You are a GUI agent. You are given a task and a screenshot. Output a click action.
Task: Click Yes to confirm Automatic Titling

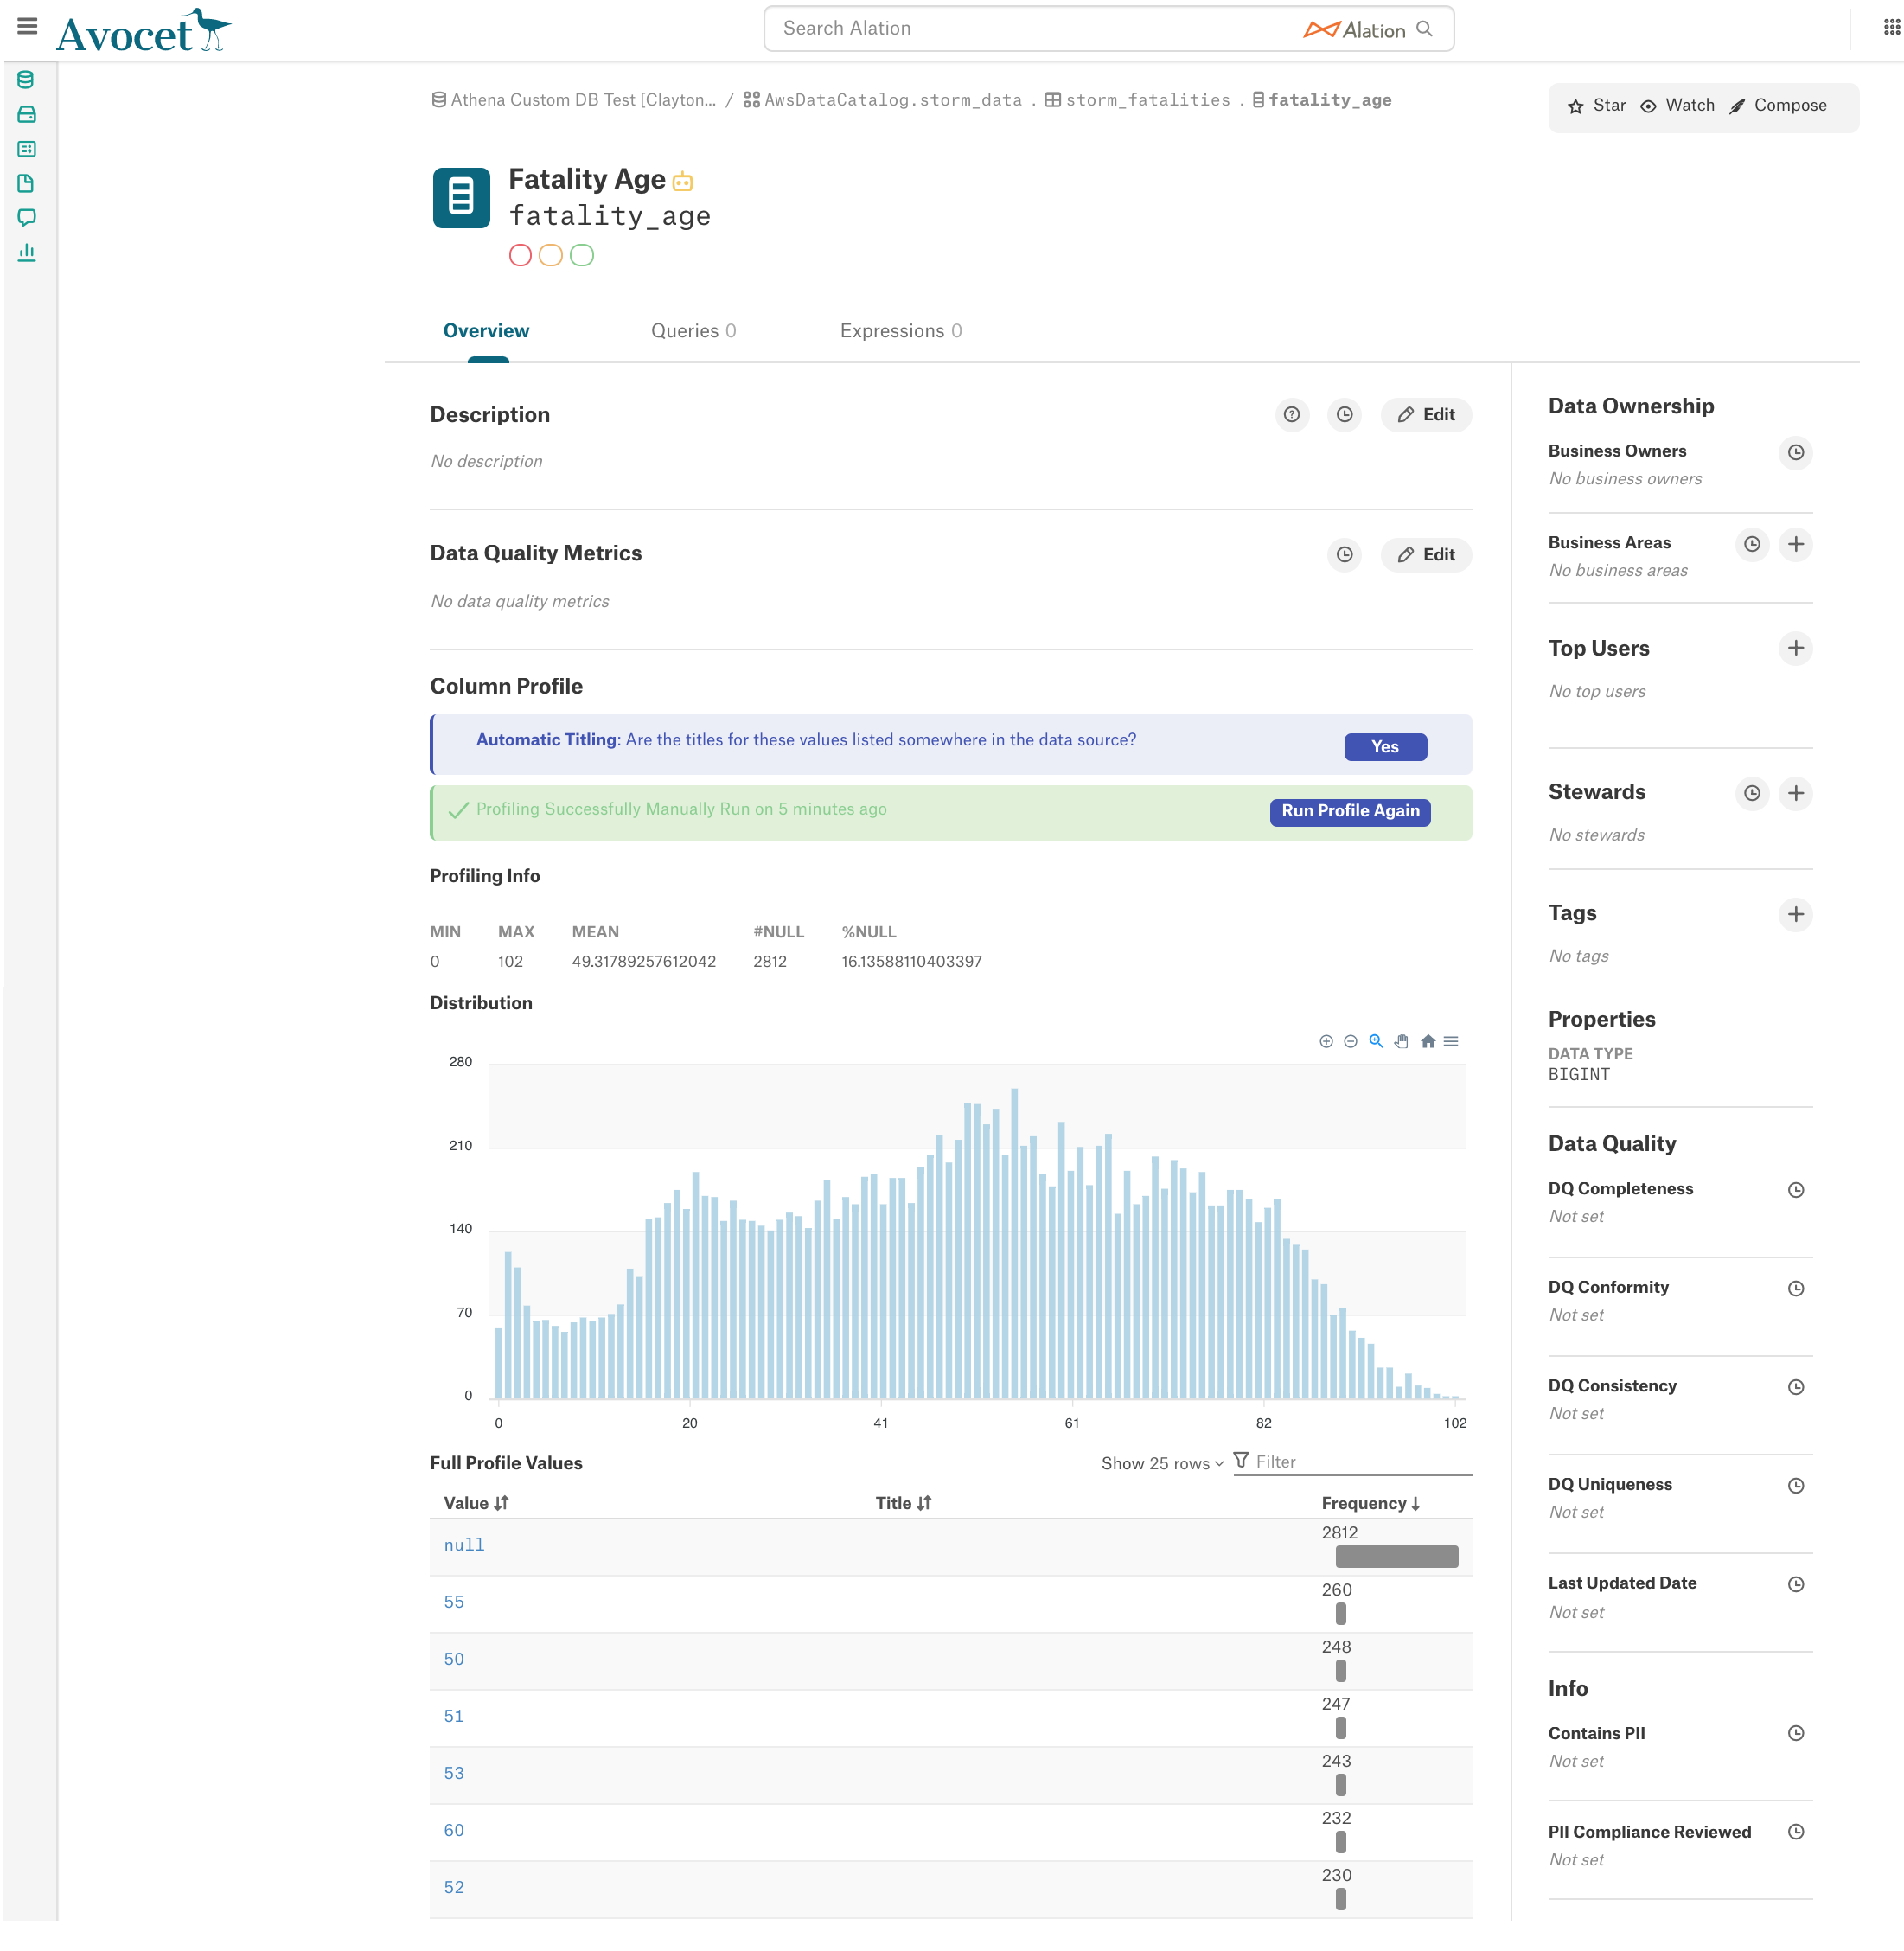1384,746
